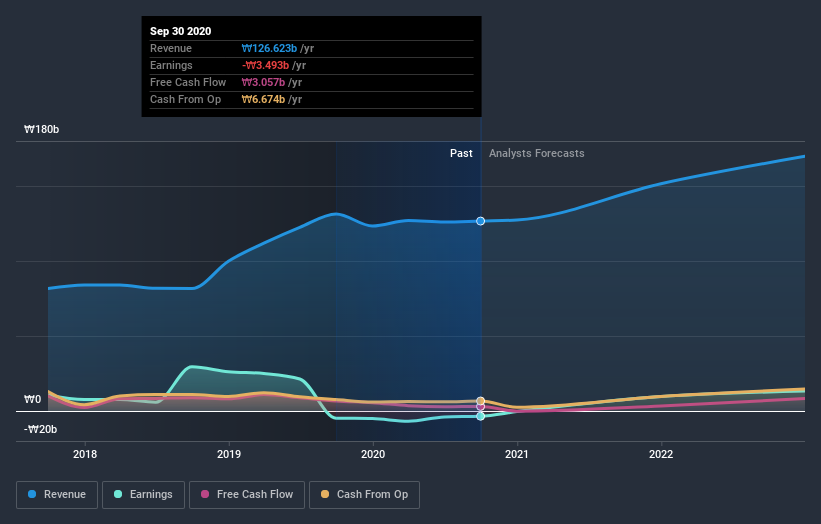Click the Free Cash Flow label in tooltip

(188, 82)
